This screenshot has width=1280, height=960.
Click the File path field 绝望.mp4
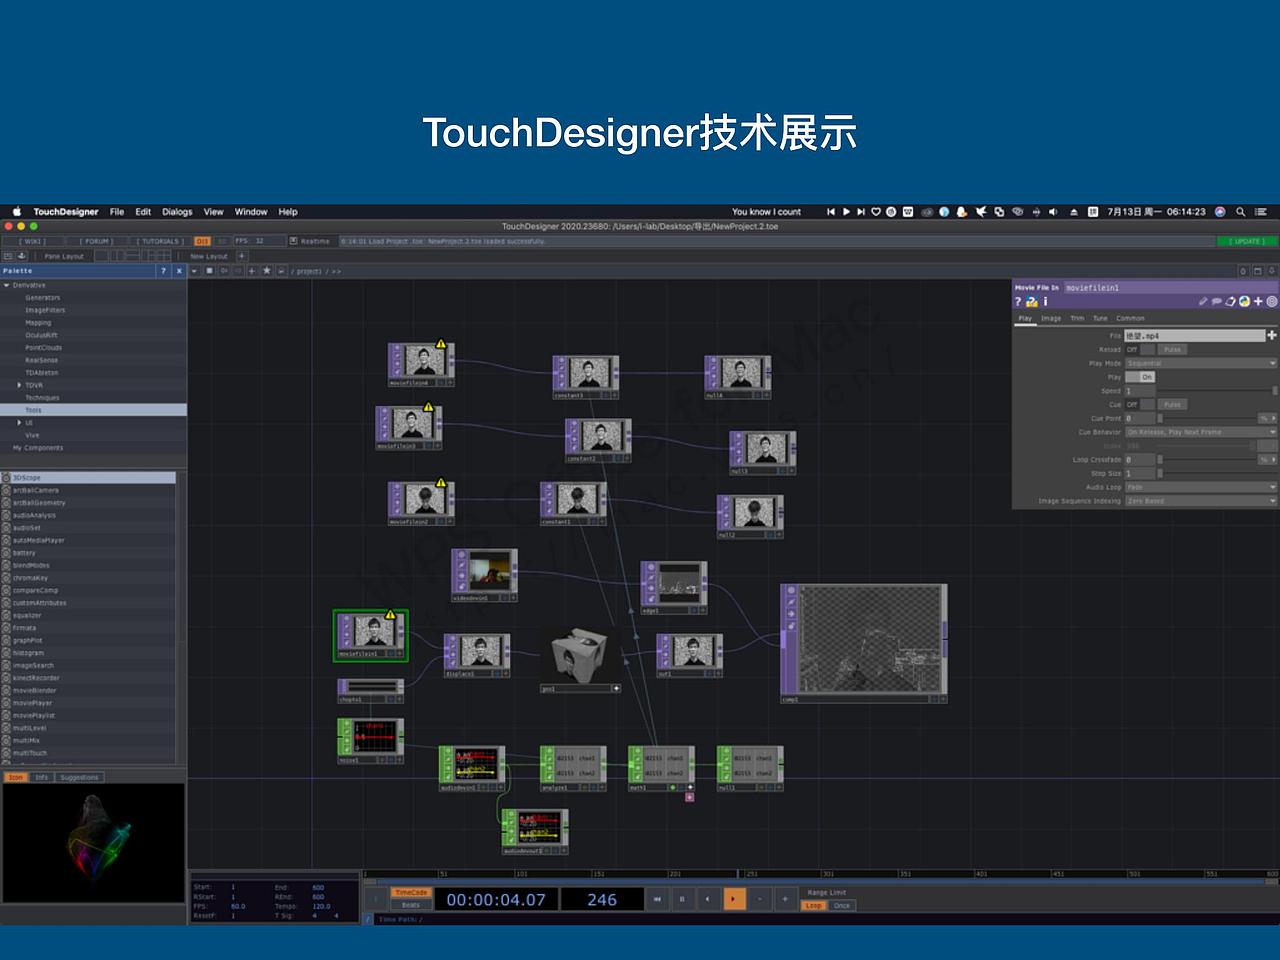coord(1195,336)
